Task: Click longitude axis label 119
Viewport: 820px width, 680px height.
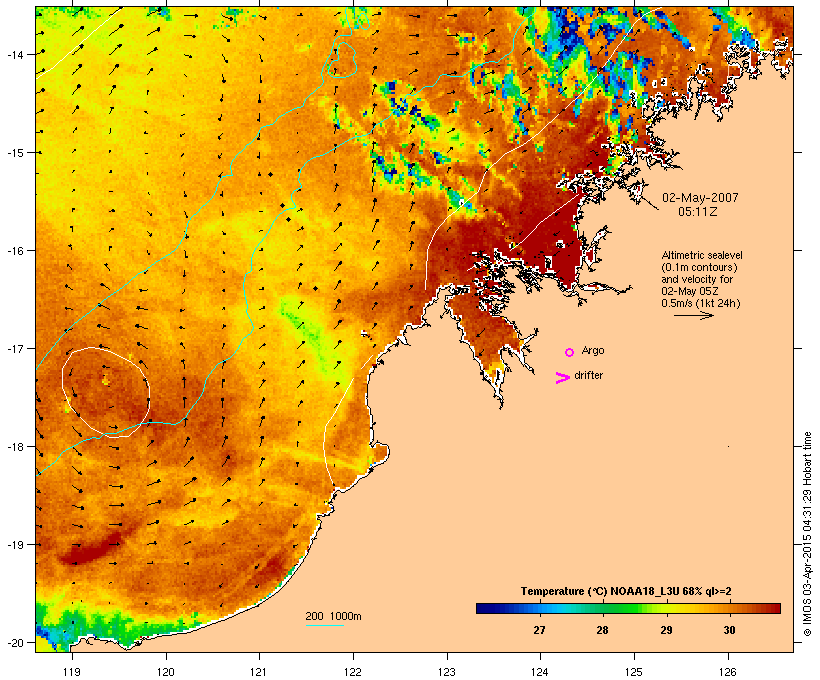Action: click(x=72, y=672)
